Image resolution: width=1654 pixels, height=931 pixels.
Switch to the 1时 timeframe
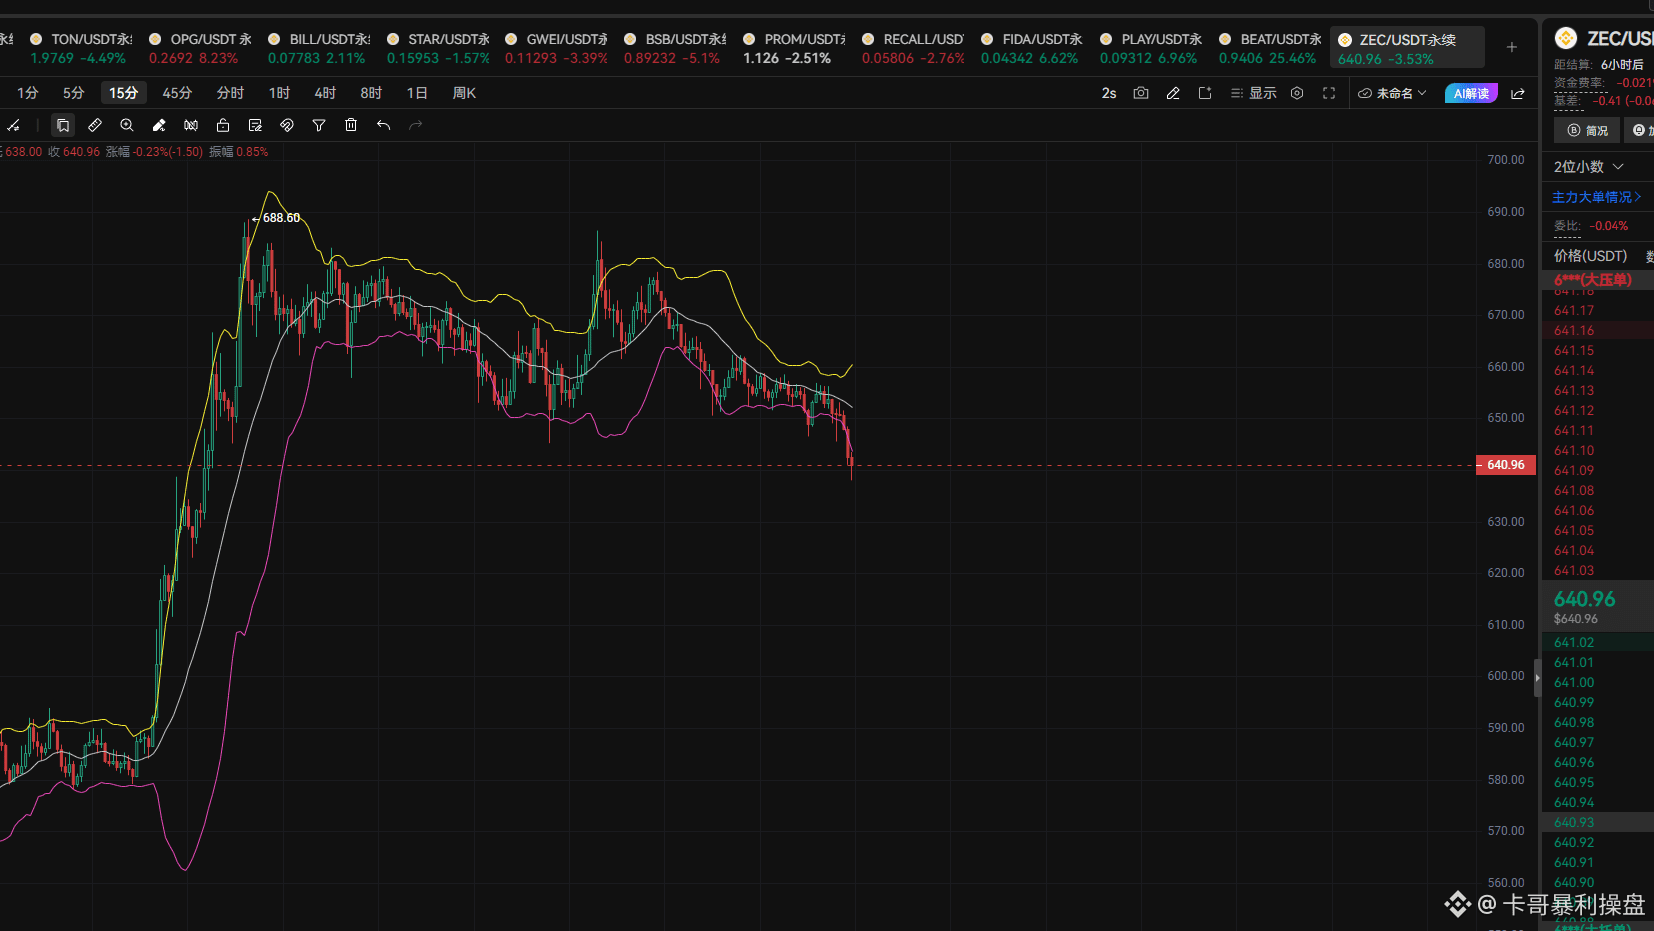(x=279, y=93)
